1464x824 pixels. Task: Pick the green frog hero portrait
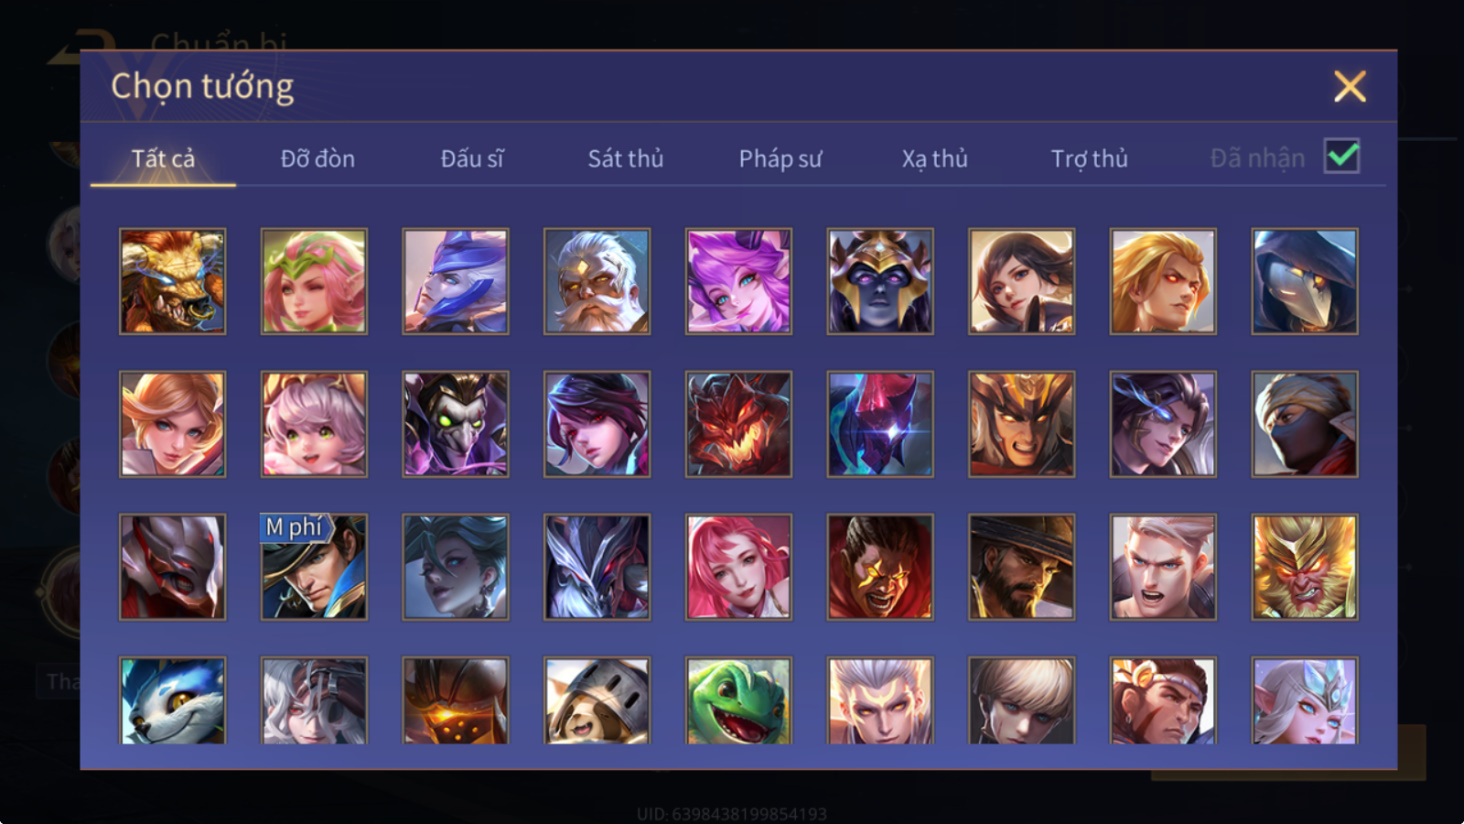coord(738,700)
